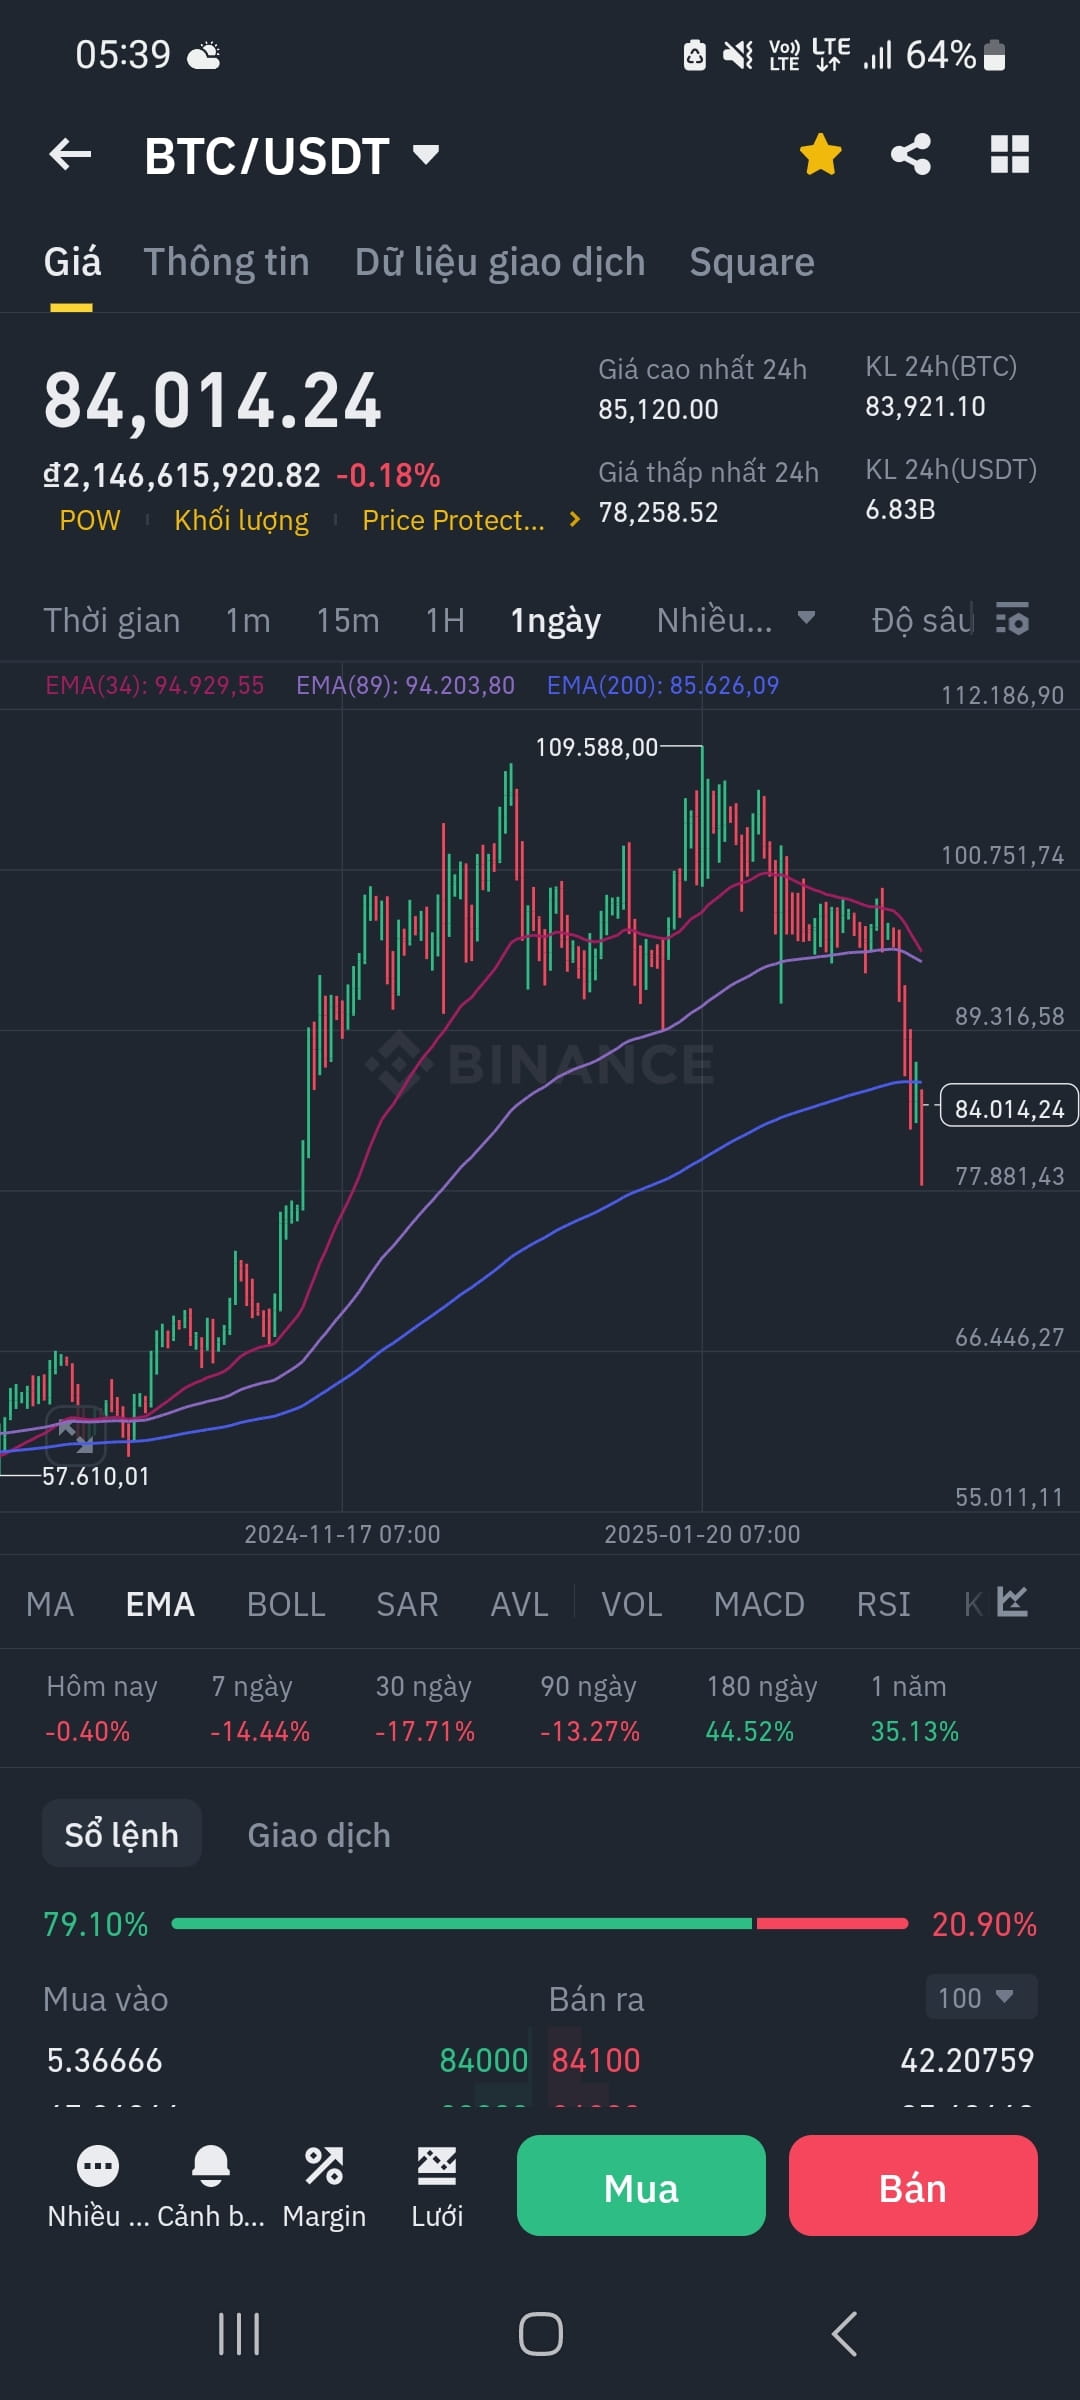Screen dimensions: 1080x2400
Task: Switch to Độ sâu depth view
Action: pyautogui.click(x=922, y=620)
